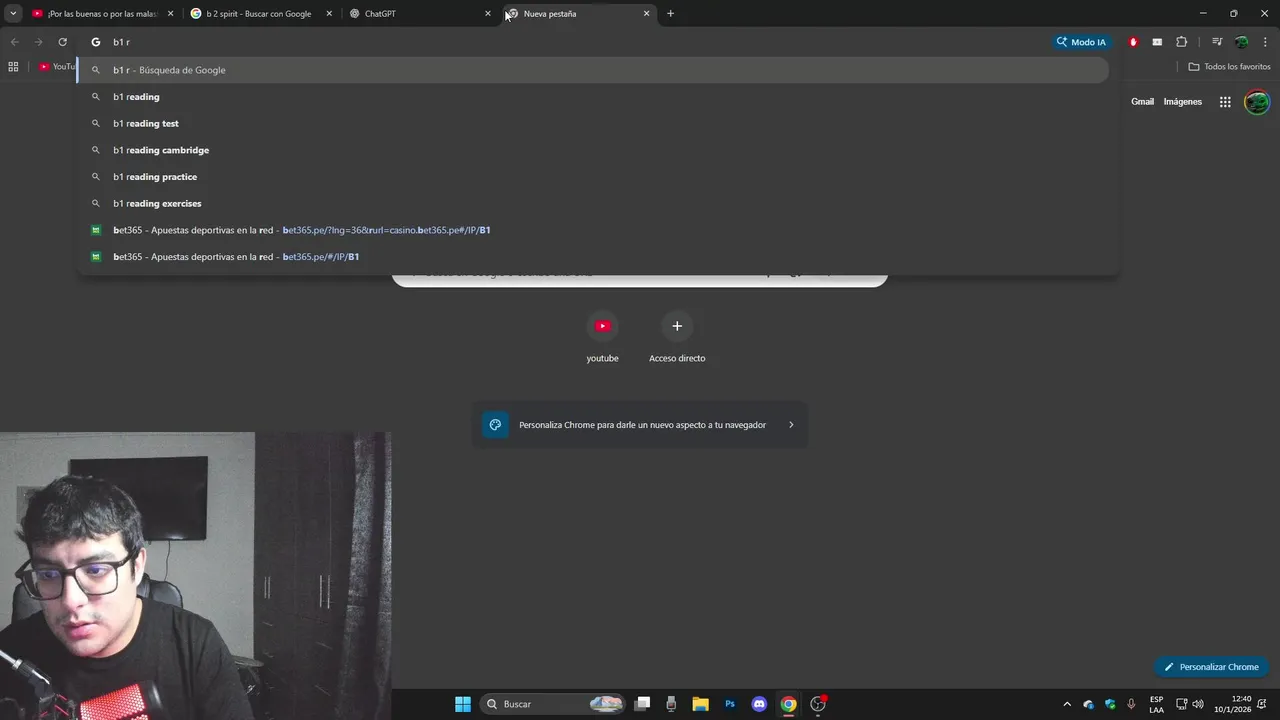
Task: Open Task View on the taskbar
Action: click(643, 704)
